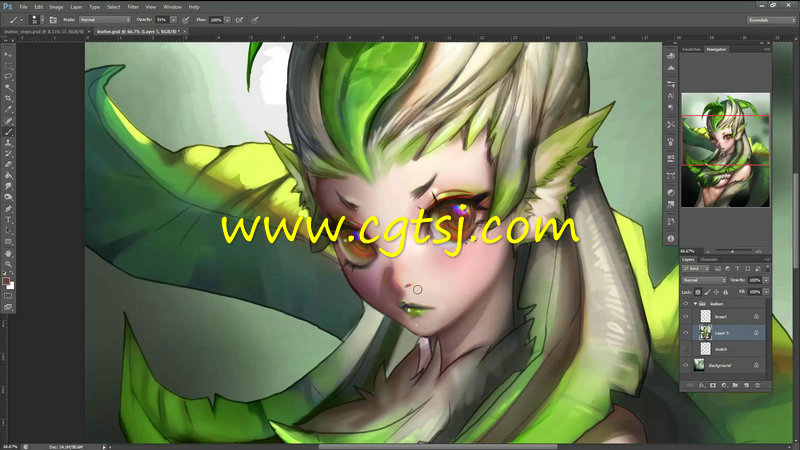Open layer Opacity dropdown arrow
800x450 pixels.
click(766, 280)
